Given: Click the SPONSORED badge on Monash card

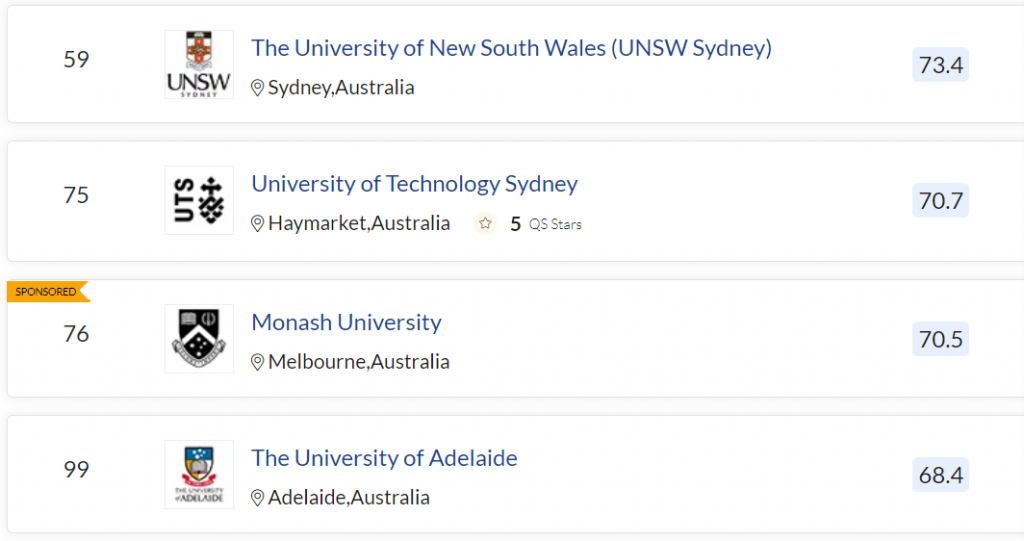Looking at the screenshot, I should coord(46,292).
